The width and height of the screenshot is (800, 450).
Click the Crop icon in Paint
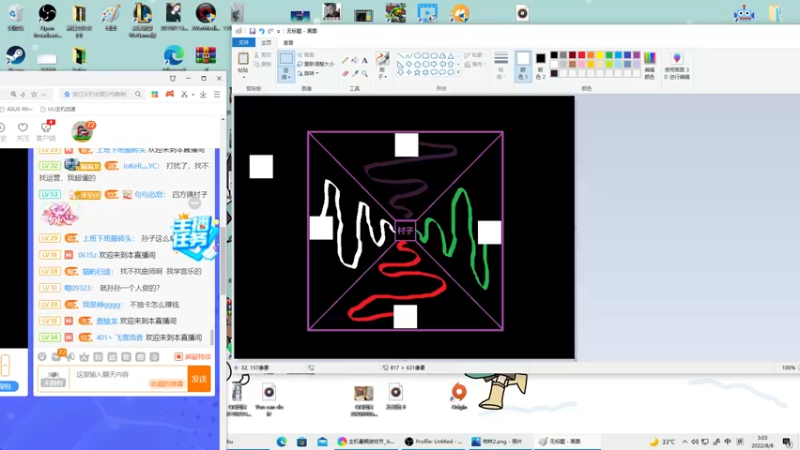tap(301, 55)
